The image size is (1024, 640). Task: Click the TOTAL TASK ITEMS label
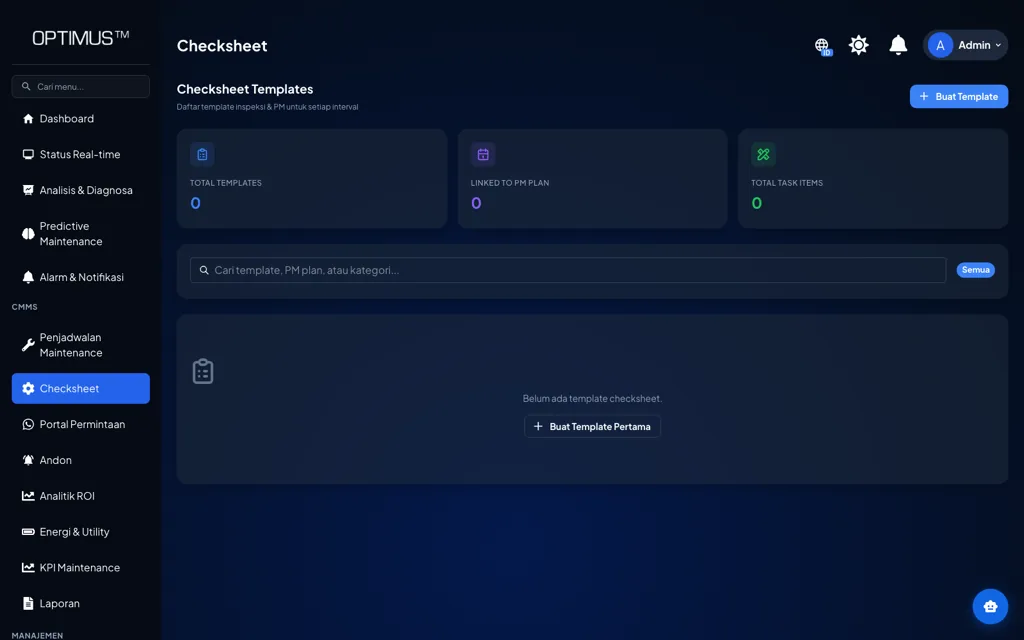tap(787, 183)
